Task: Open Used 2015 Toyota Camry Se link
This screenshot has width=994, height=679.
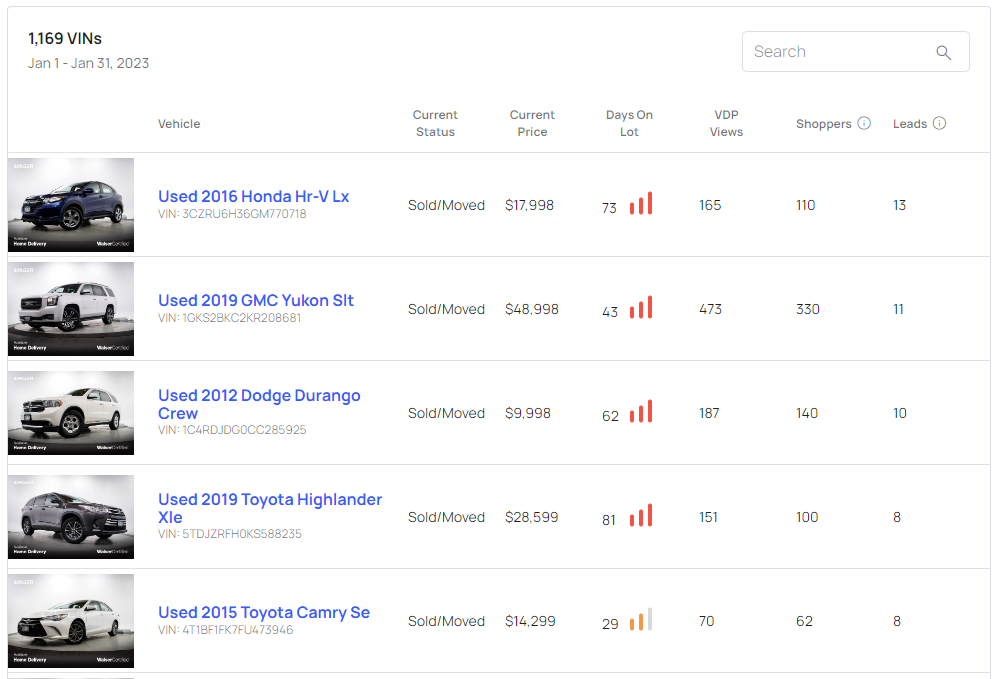Action: point(263,612)
